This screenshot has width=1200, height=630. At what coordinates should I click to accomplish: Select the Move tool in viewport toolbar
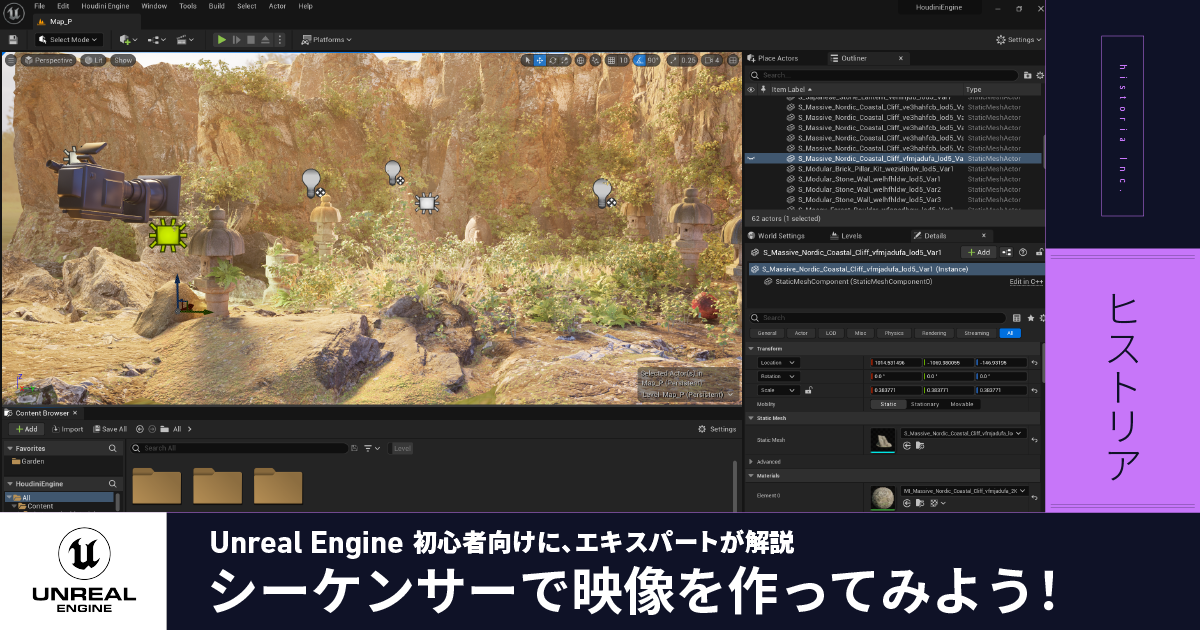[x=538, y=59]
